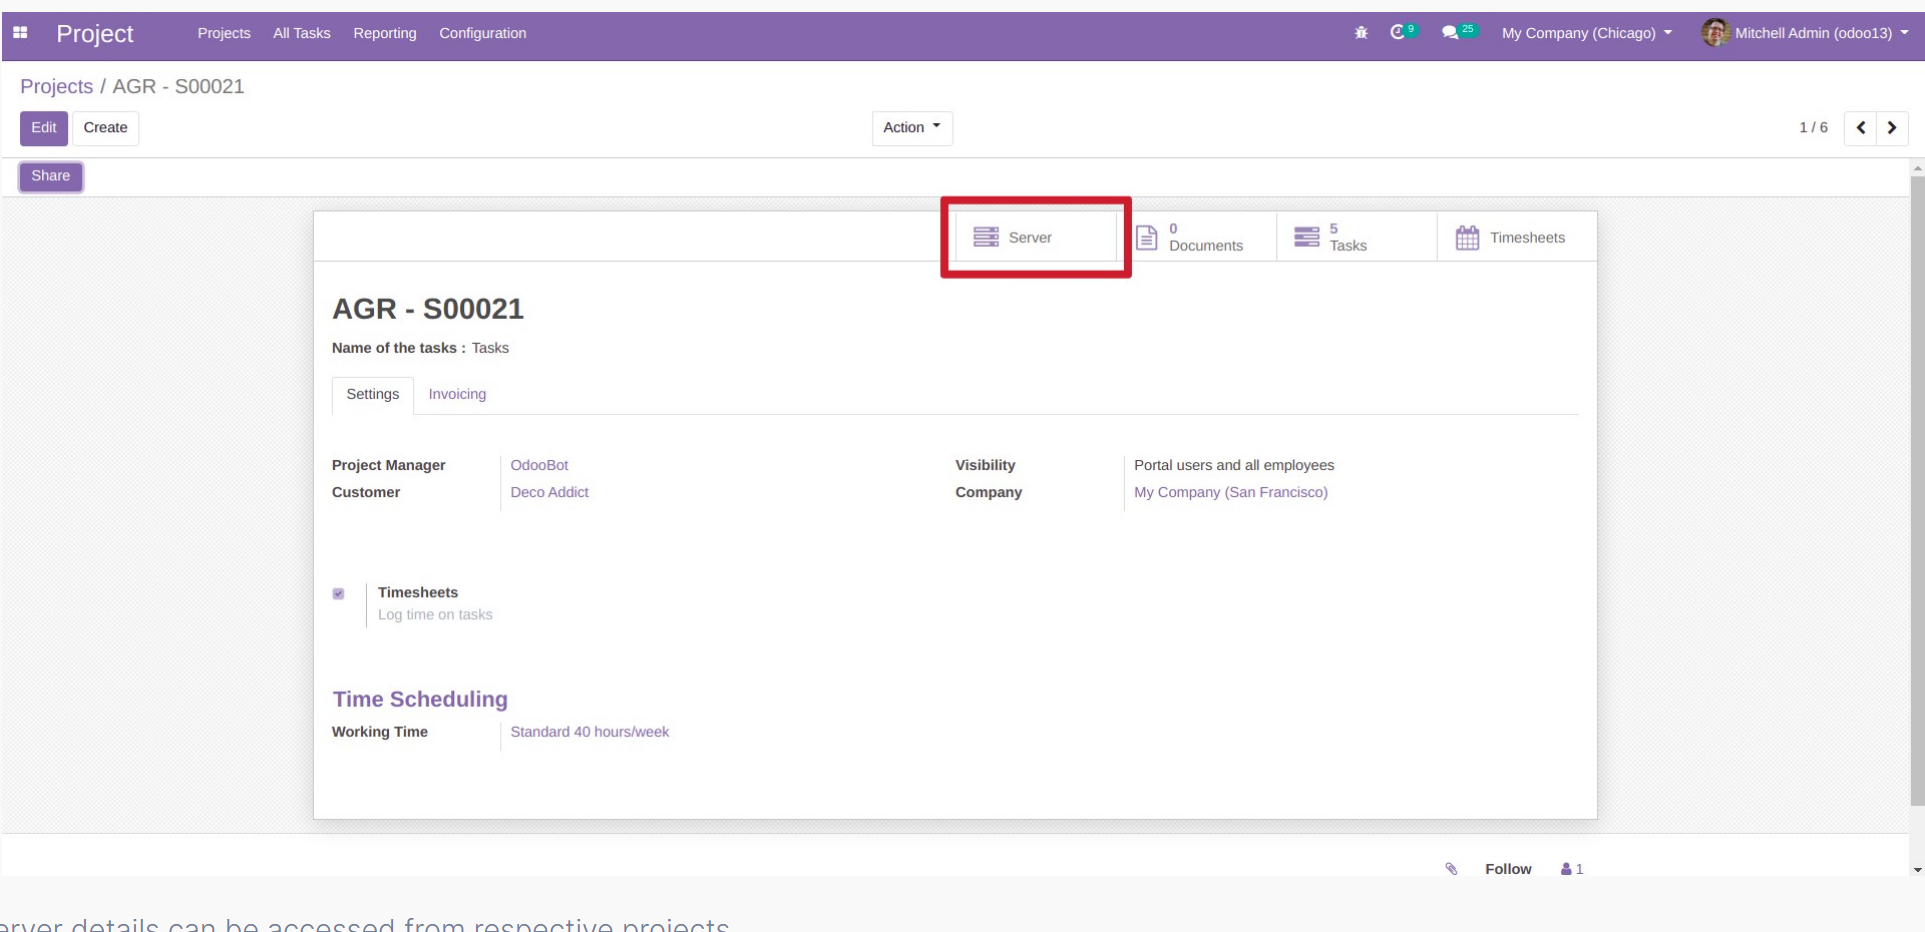The image size is (1925, 932).
Task: Toggle the Timesheets checkbox
Action: pos(339,594)
